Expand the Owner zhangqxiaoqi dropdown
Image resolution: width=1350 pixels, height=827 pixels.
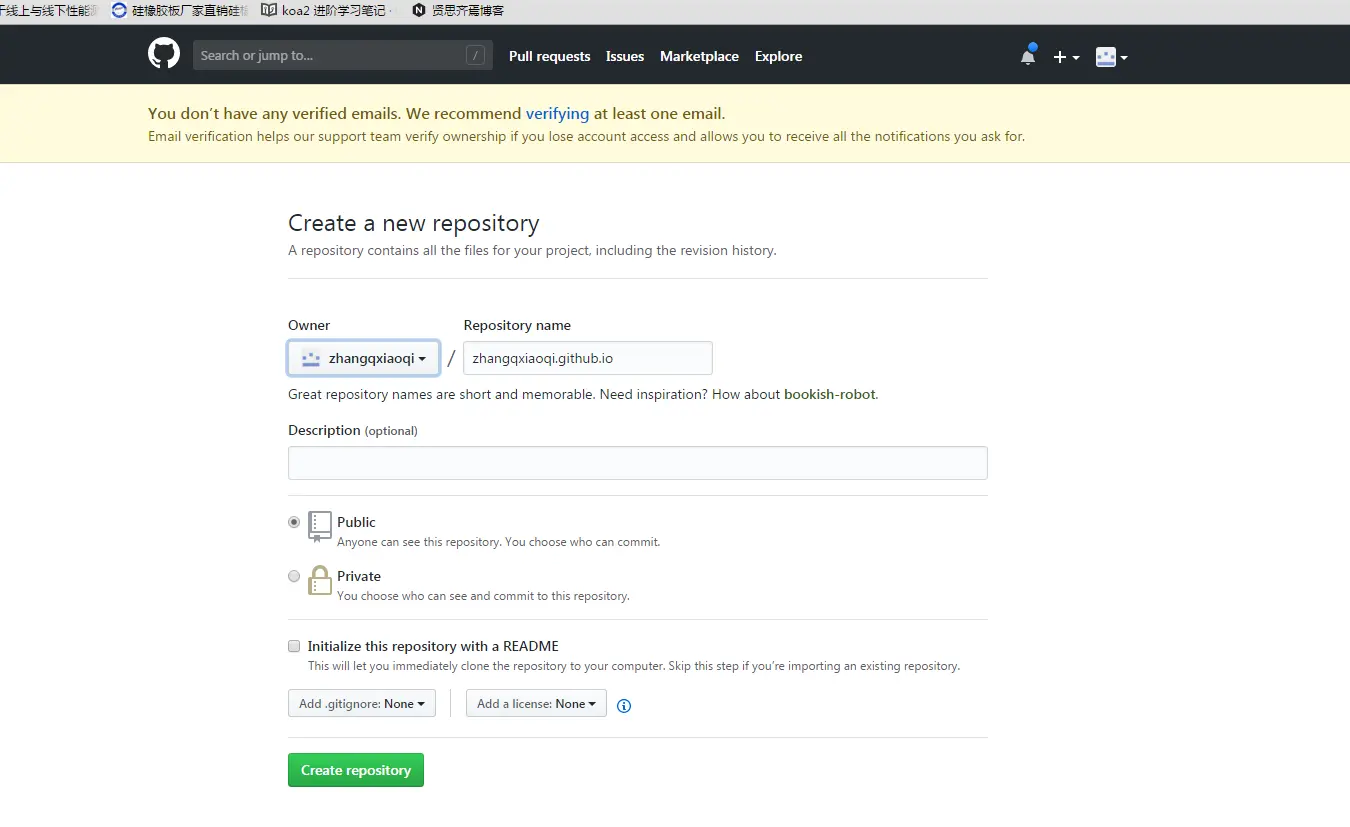pyautogui.click(x=364, y=358)
